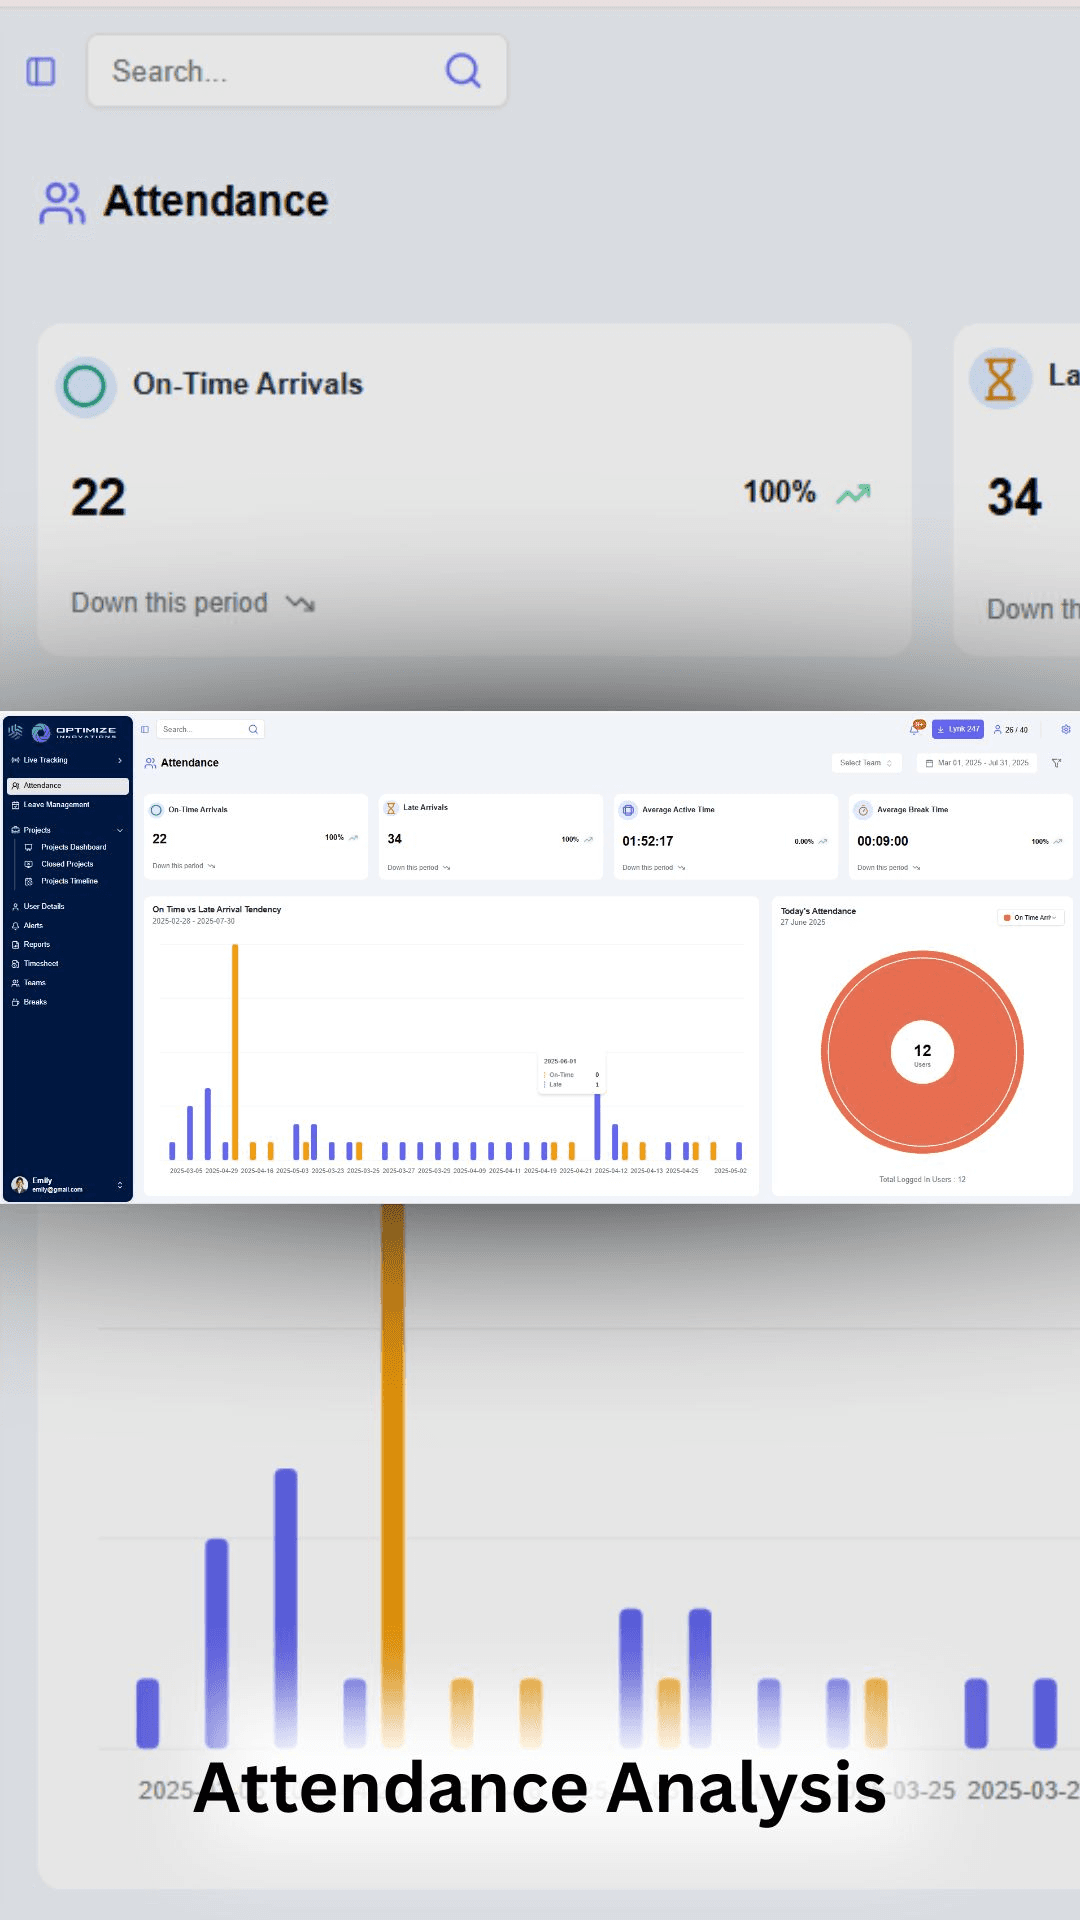Open the On Time Arrivals chart dropdown
Screen dimensions: 1080x1920
point(1030,917)
